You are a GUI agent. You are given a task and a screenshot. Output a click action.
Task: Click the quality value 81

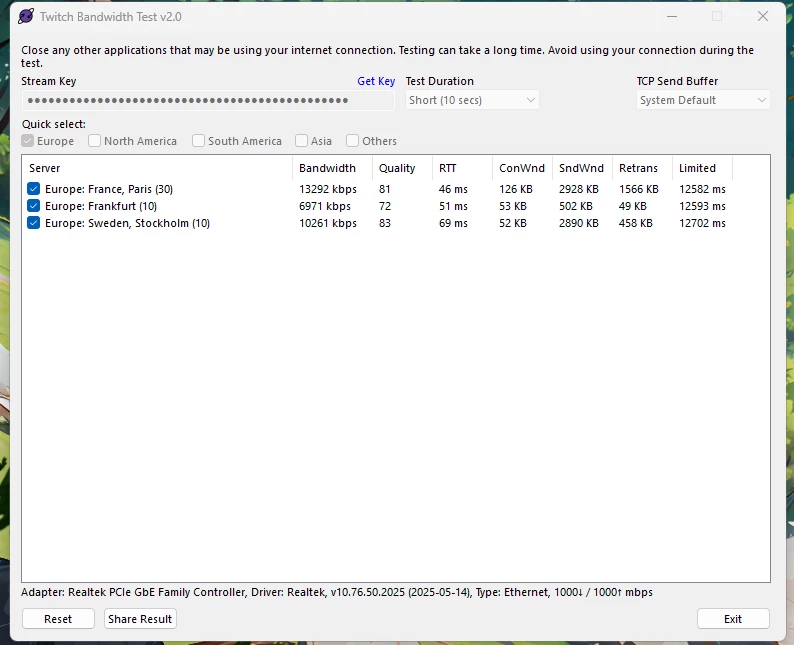(385, 189)
